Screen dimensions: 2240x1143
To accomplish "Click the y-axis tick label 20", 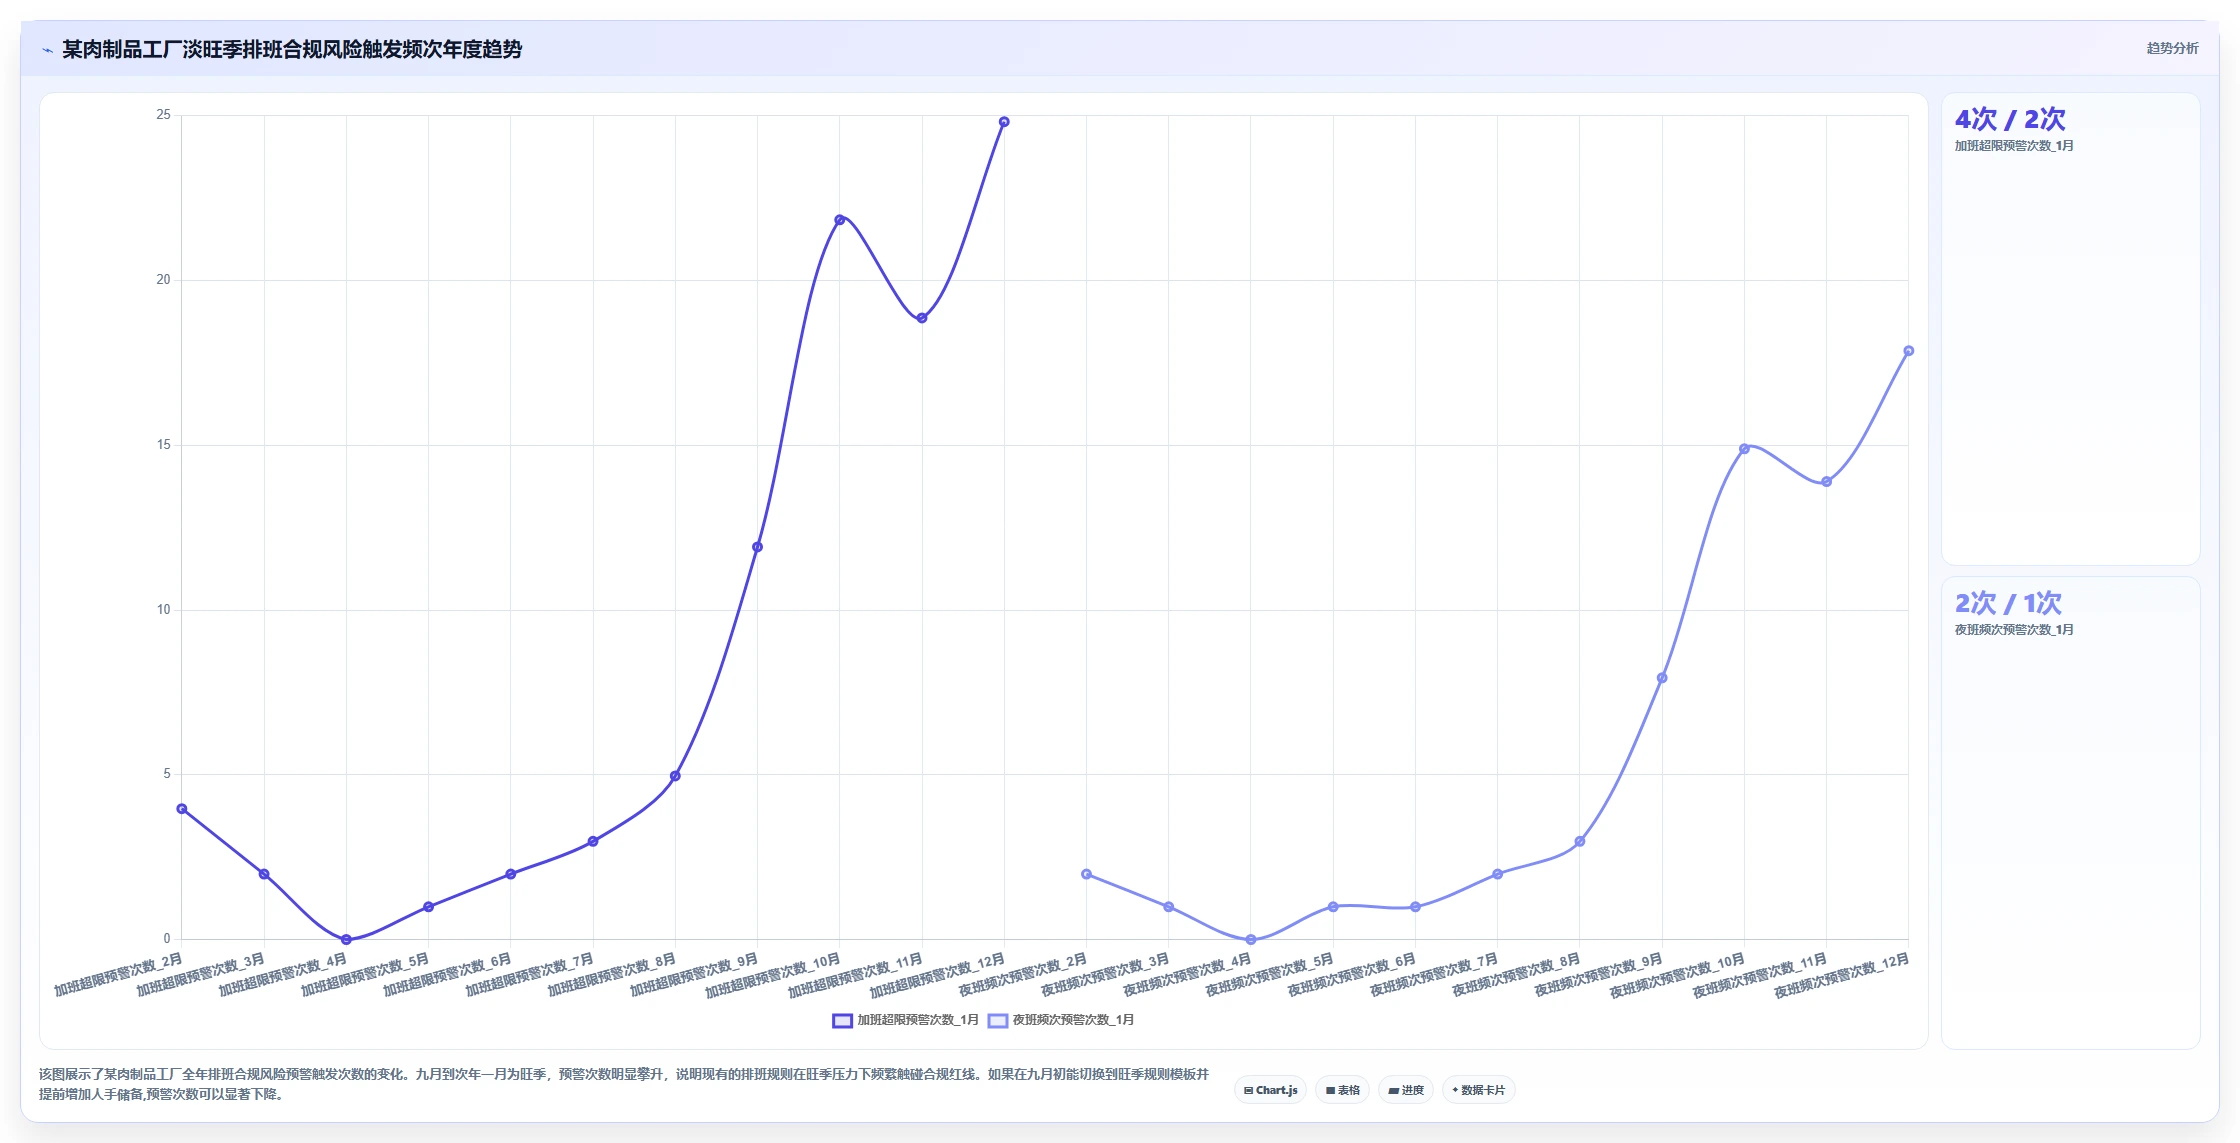I will [x=163, y=280].
